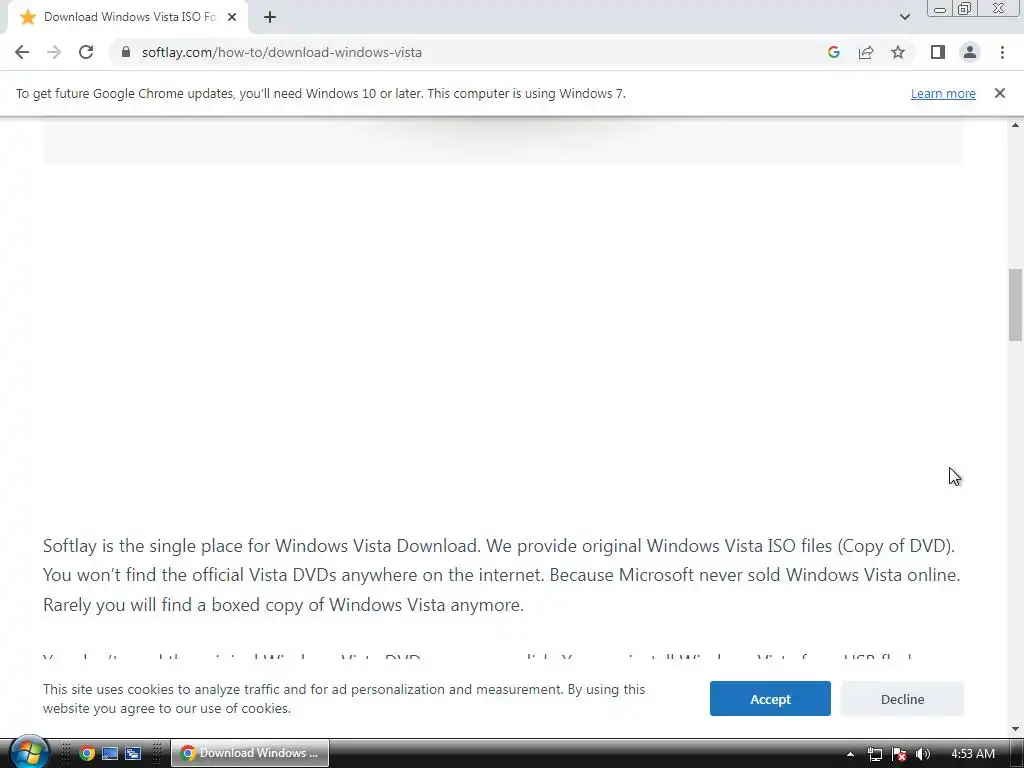Launch Chrome from quick launch bar

[86, 753]
